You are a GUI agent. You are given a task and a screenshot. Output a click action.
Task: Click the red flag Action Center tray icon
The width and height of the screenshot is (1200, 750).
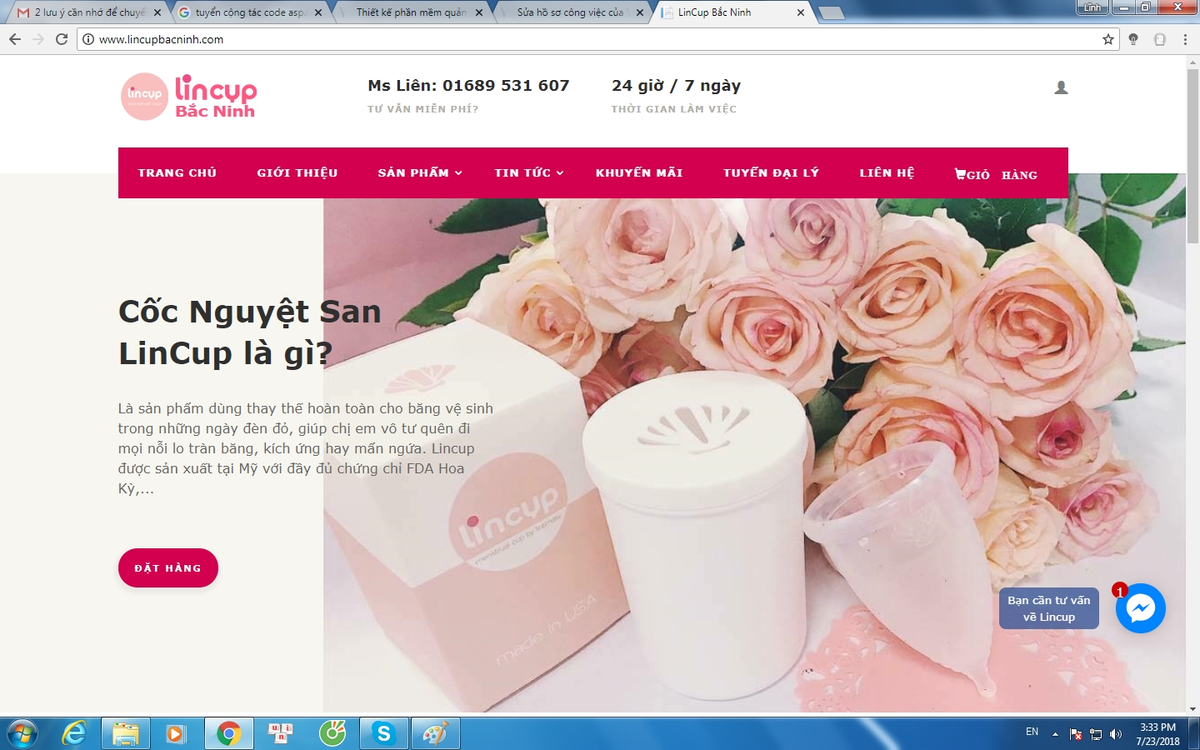pos(1076,734)
